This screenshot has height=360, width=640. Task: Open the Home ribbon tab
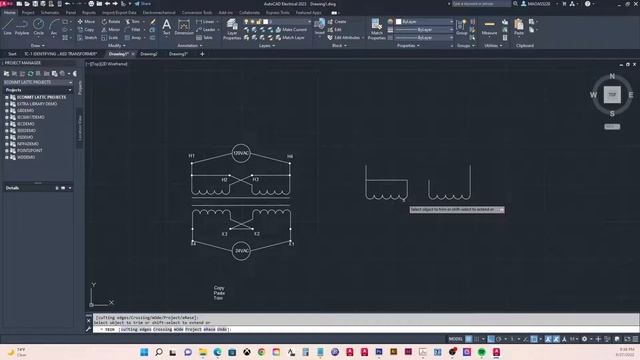point(9,13)
